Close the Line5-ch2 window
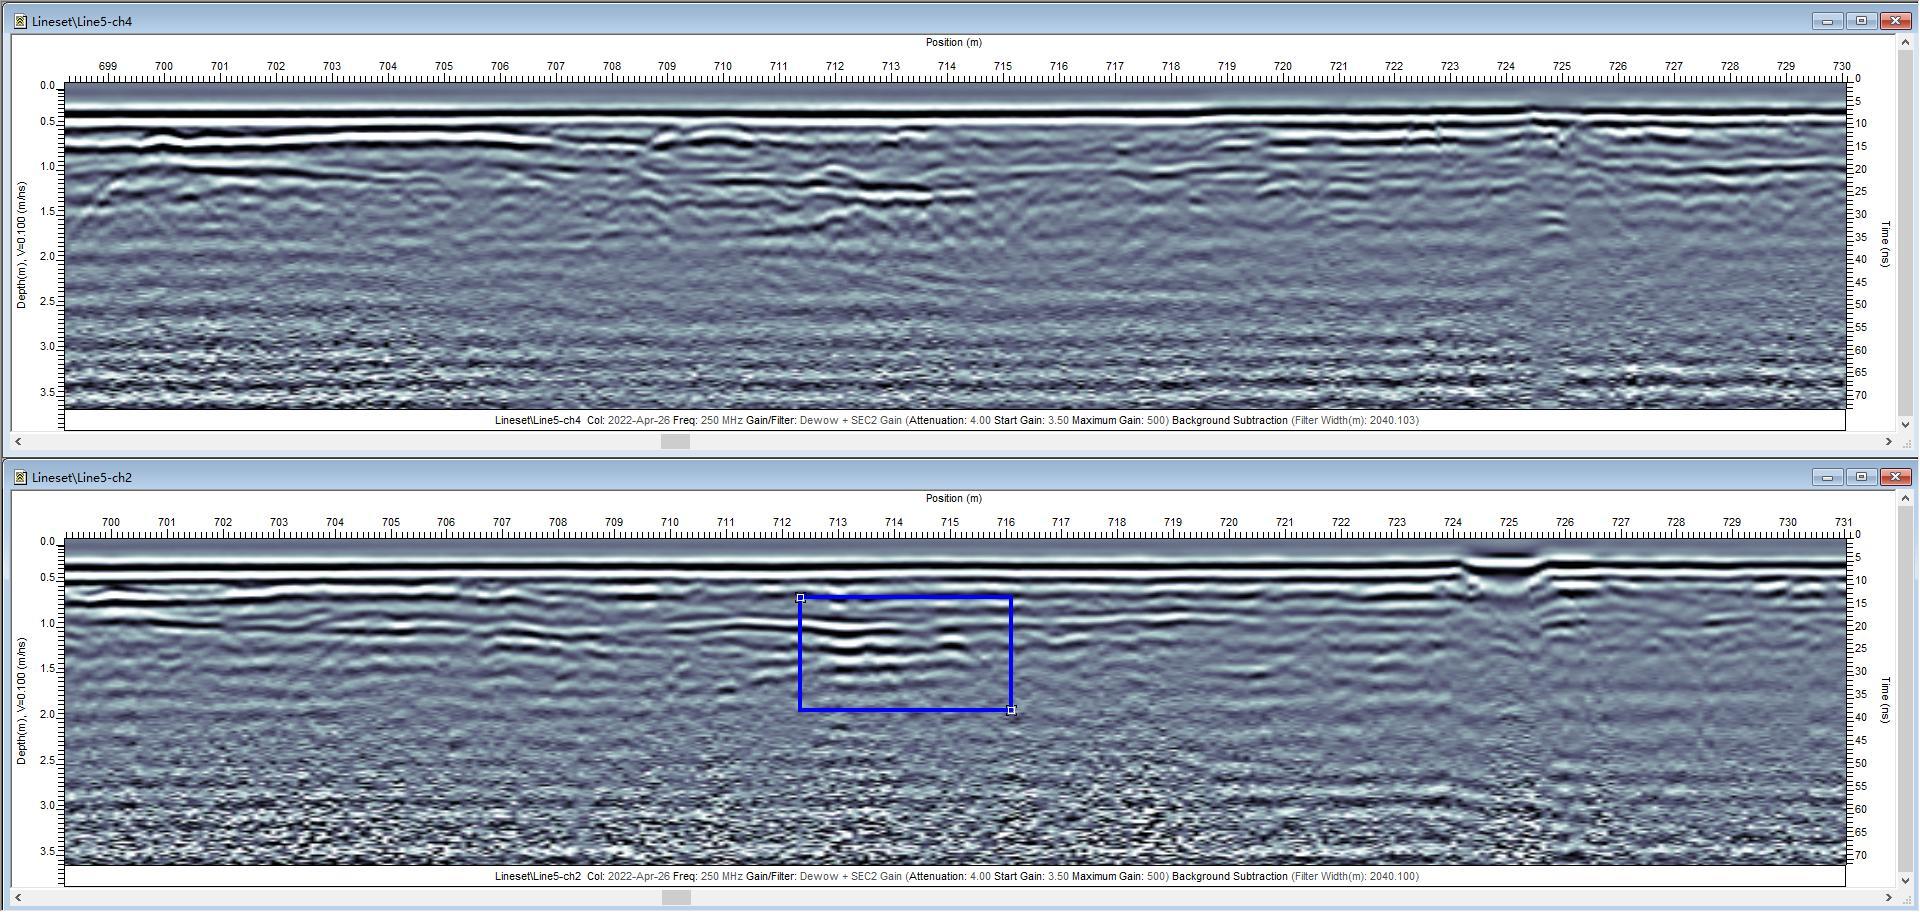The width and height of the screenshot is (1920, 912). (x=1895, y=477)
